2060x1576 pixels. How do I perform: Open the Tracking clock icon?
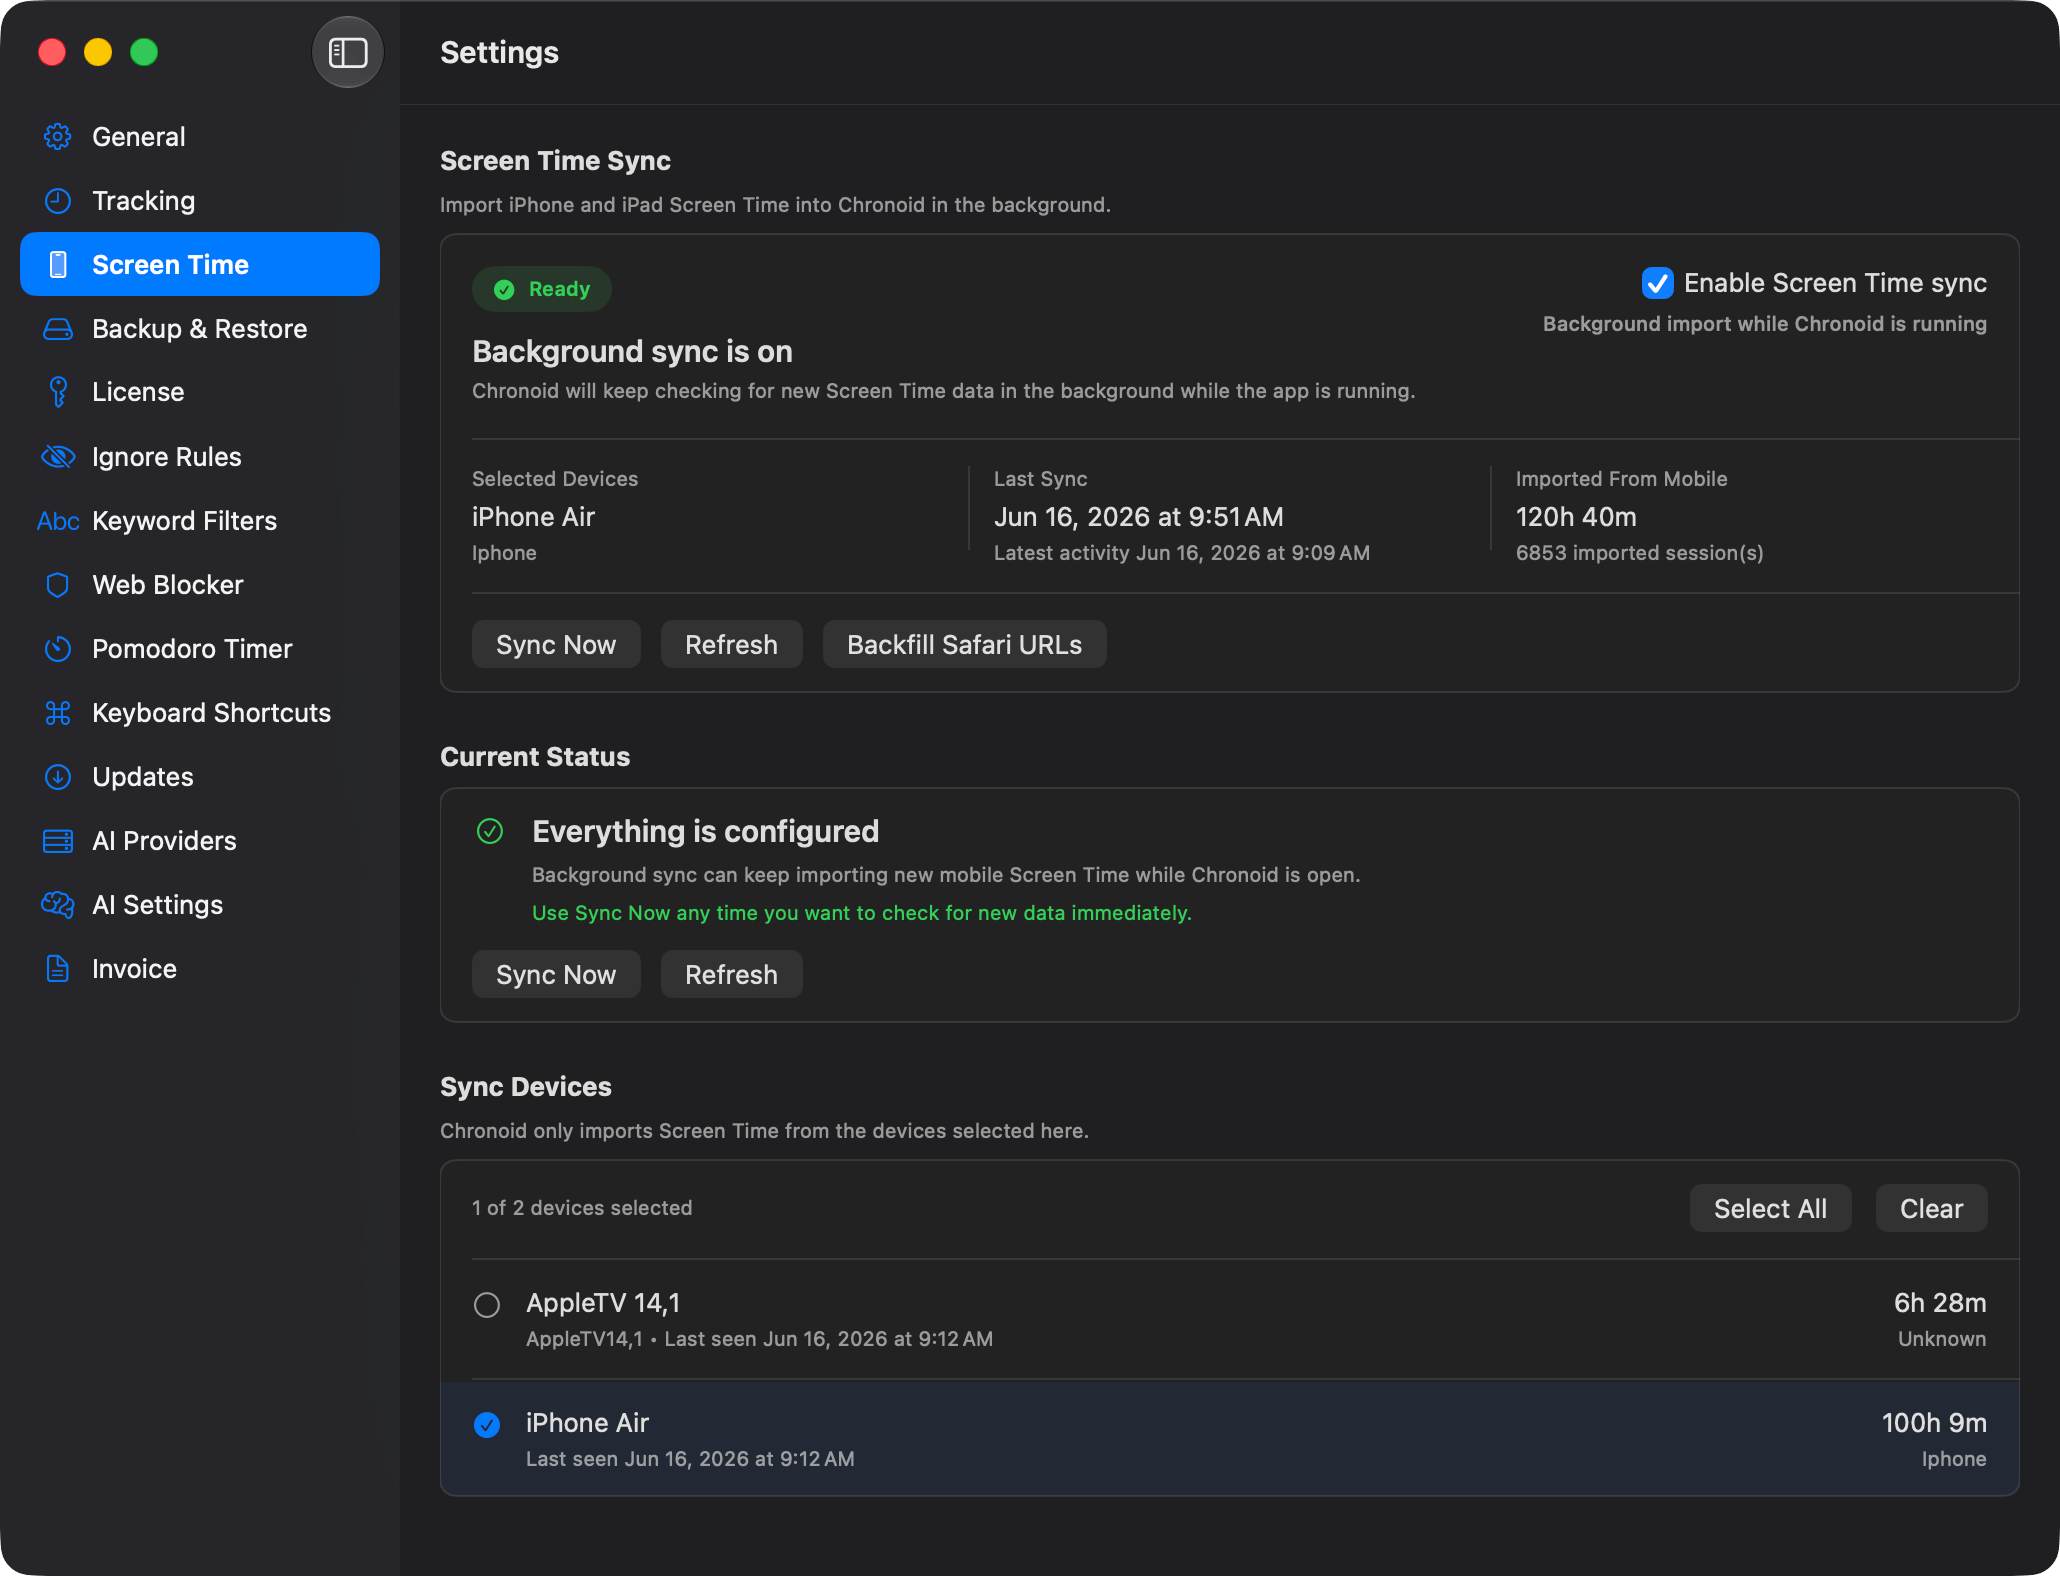coord(58,201)
